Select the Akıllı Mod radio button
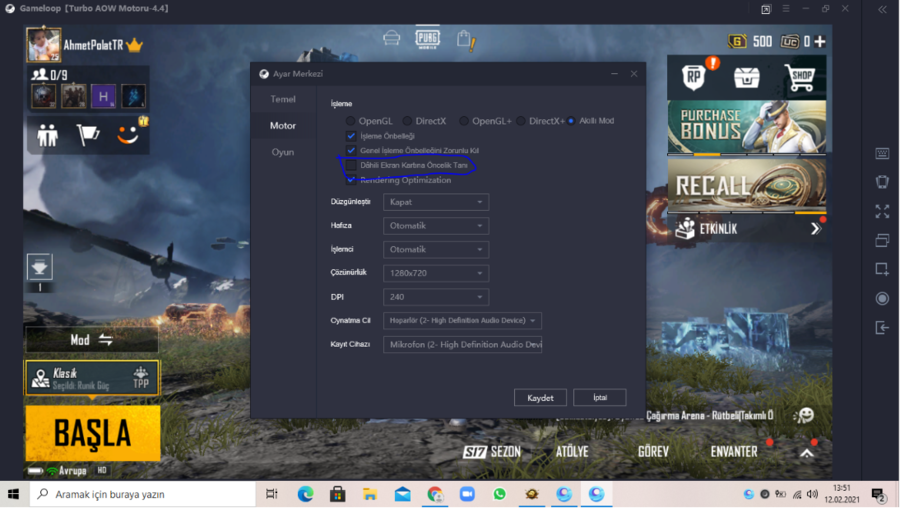The image size is (900, 508). tap(571, 121)
